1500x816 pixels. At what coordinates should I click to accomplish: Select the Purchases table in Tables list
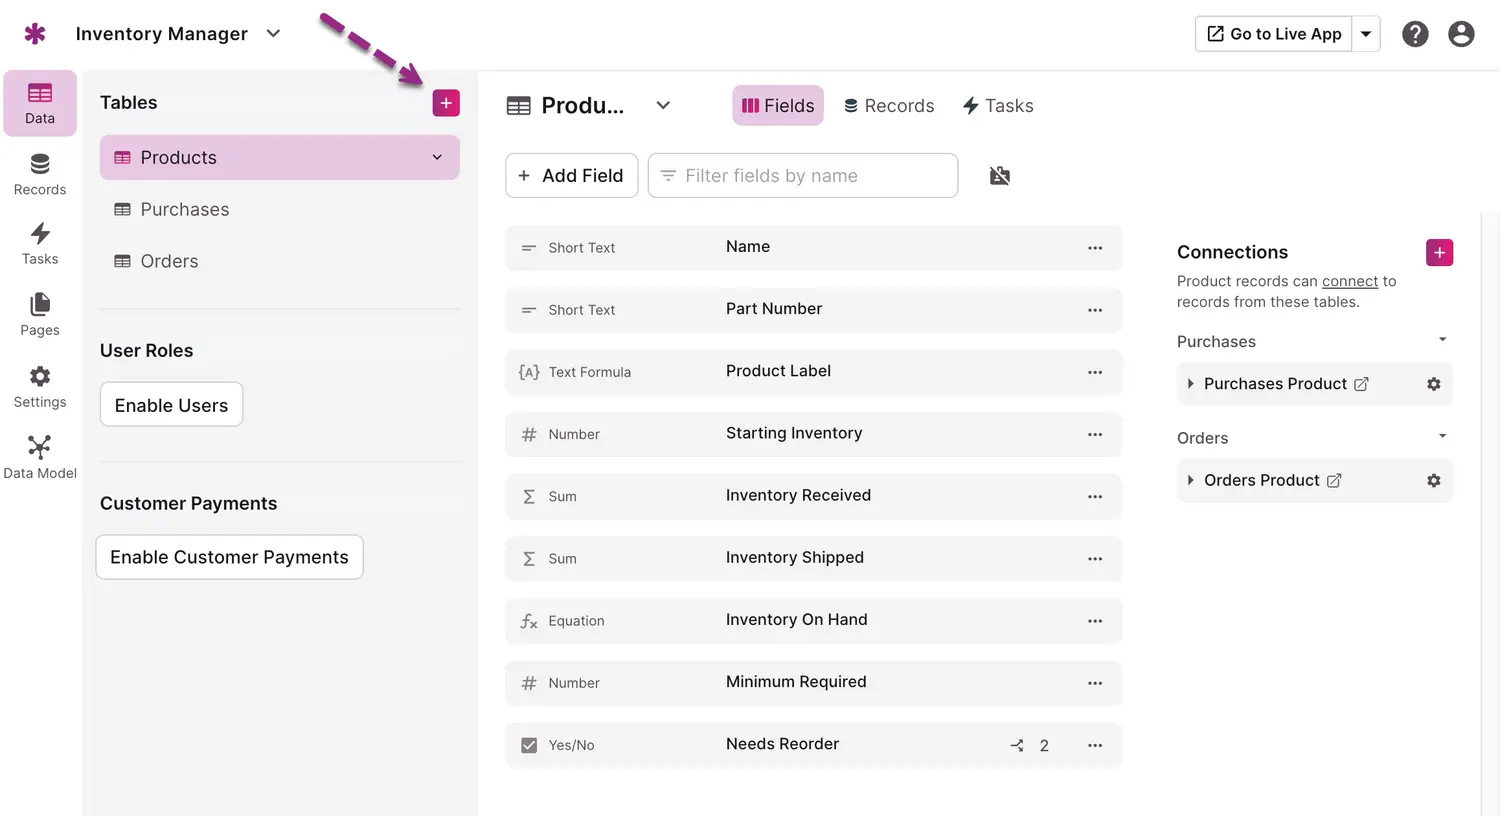pyautogui.click(x=185, y=210)
